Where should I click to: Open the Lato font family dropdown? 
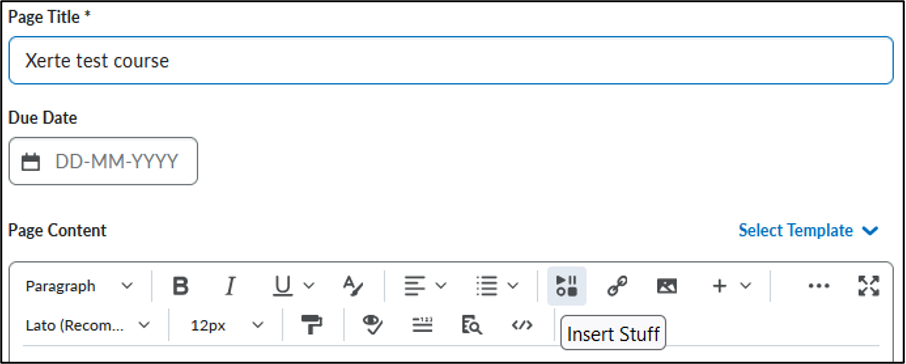[88, 325]
